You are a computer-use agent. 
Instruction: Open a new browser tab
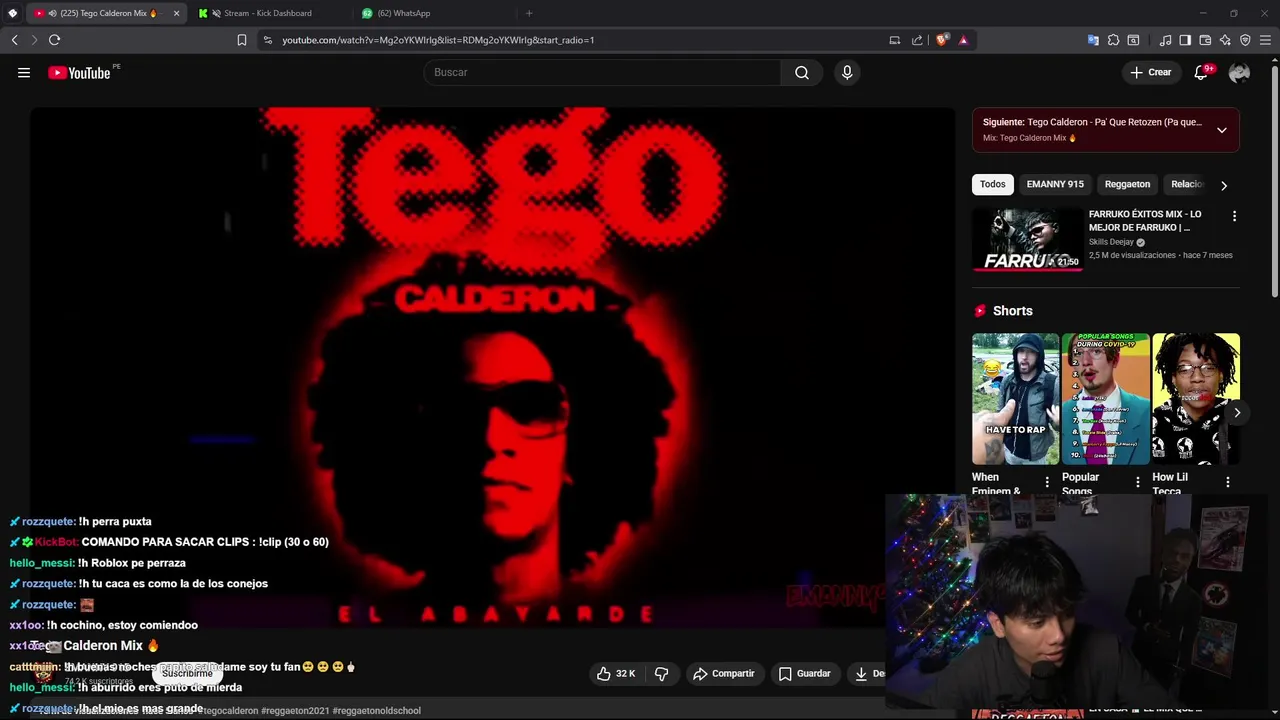point(529,13)
